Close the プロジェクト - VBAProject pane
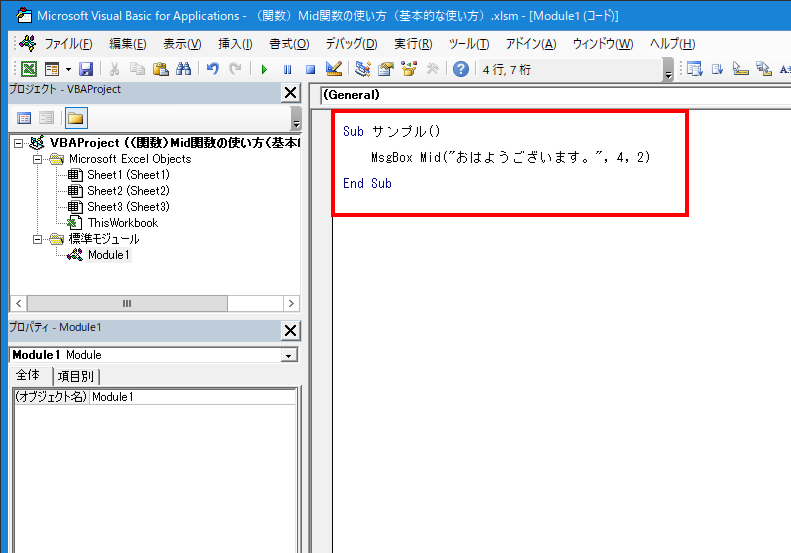 coord(291,93)
